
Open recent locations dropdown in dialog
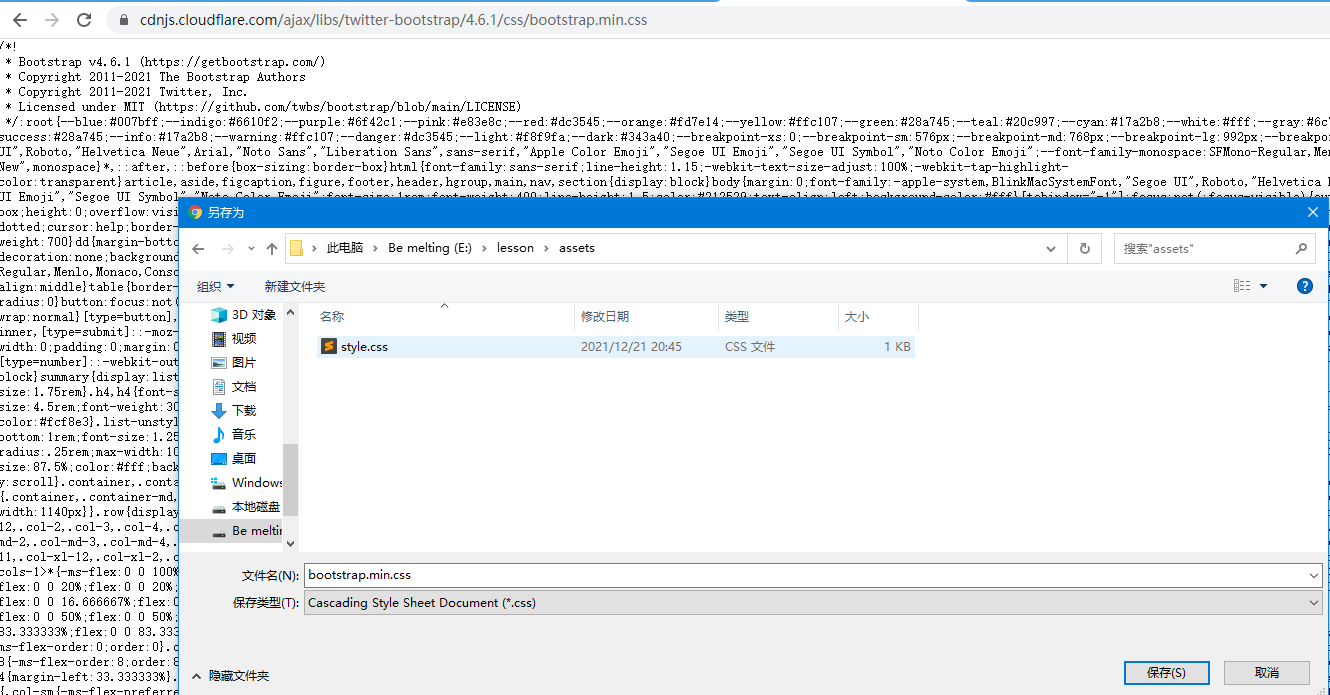(249, 249)
